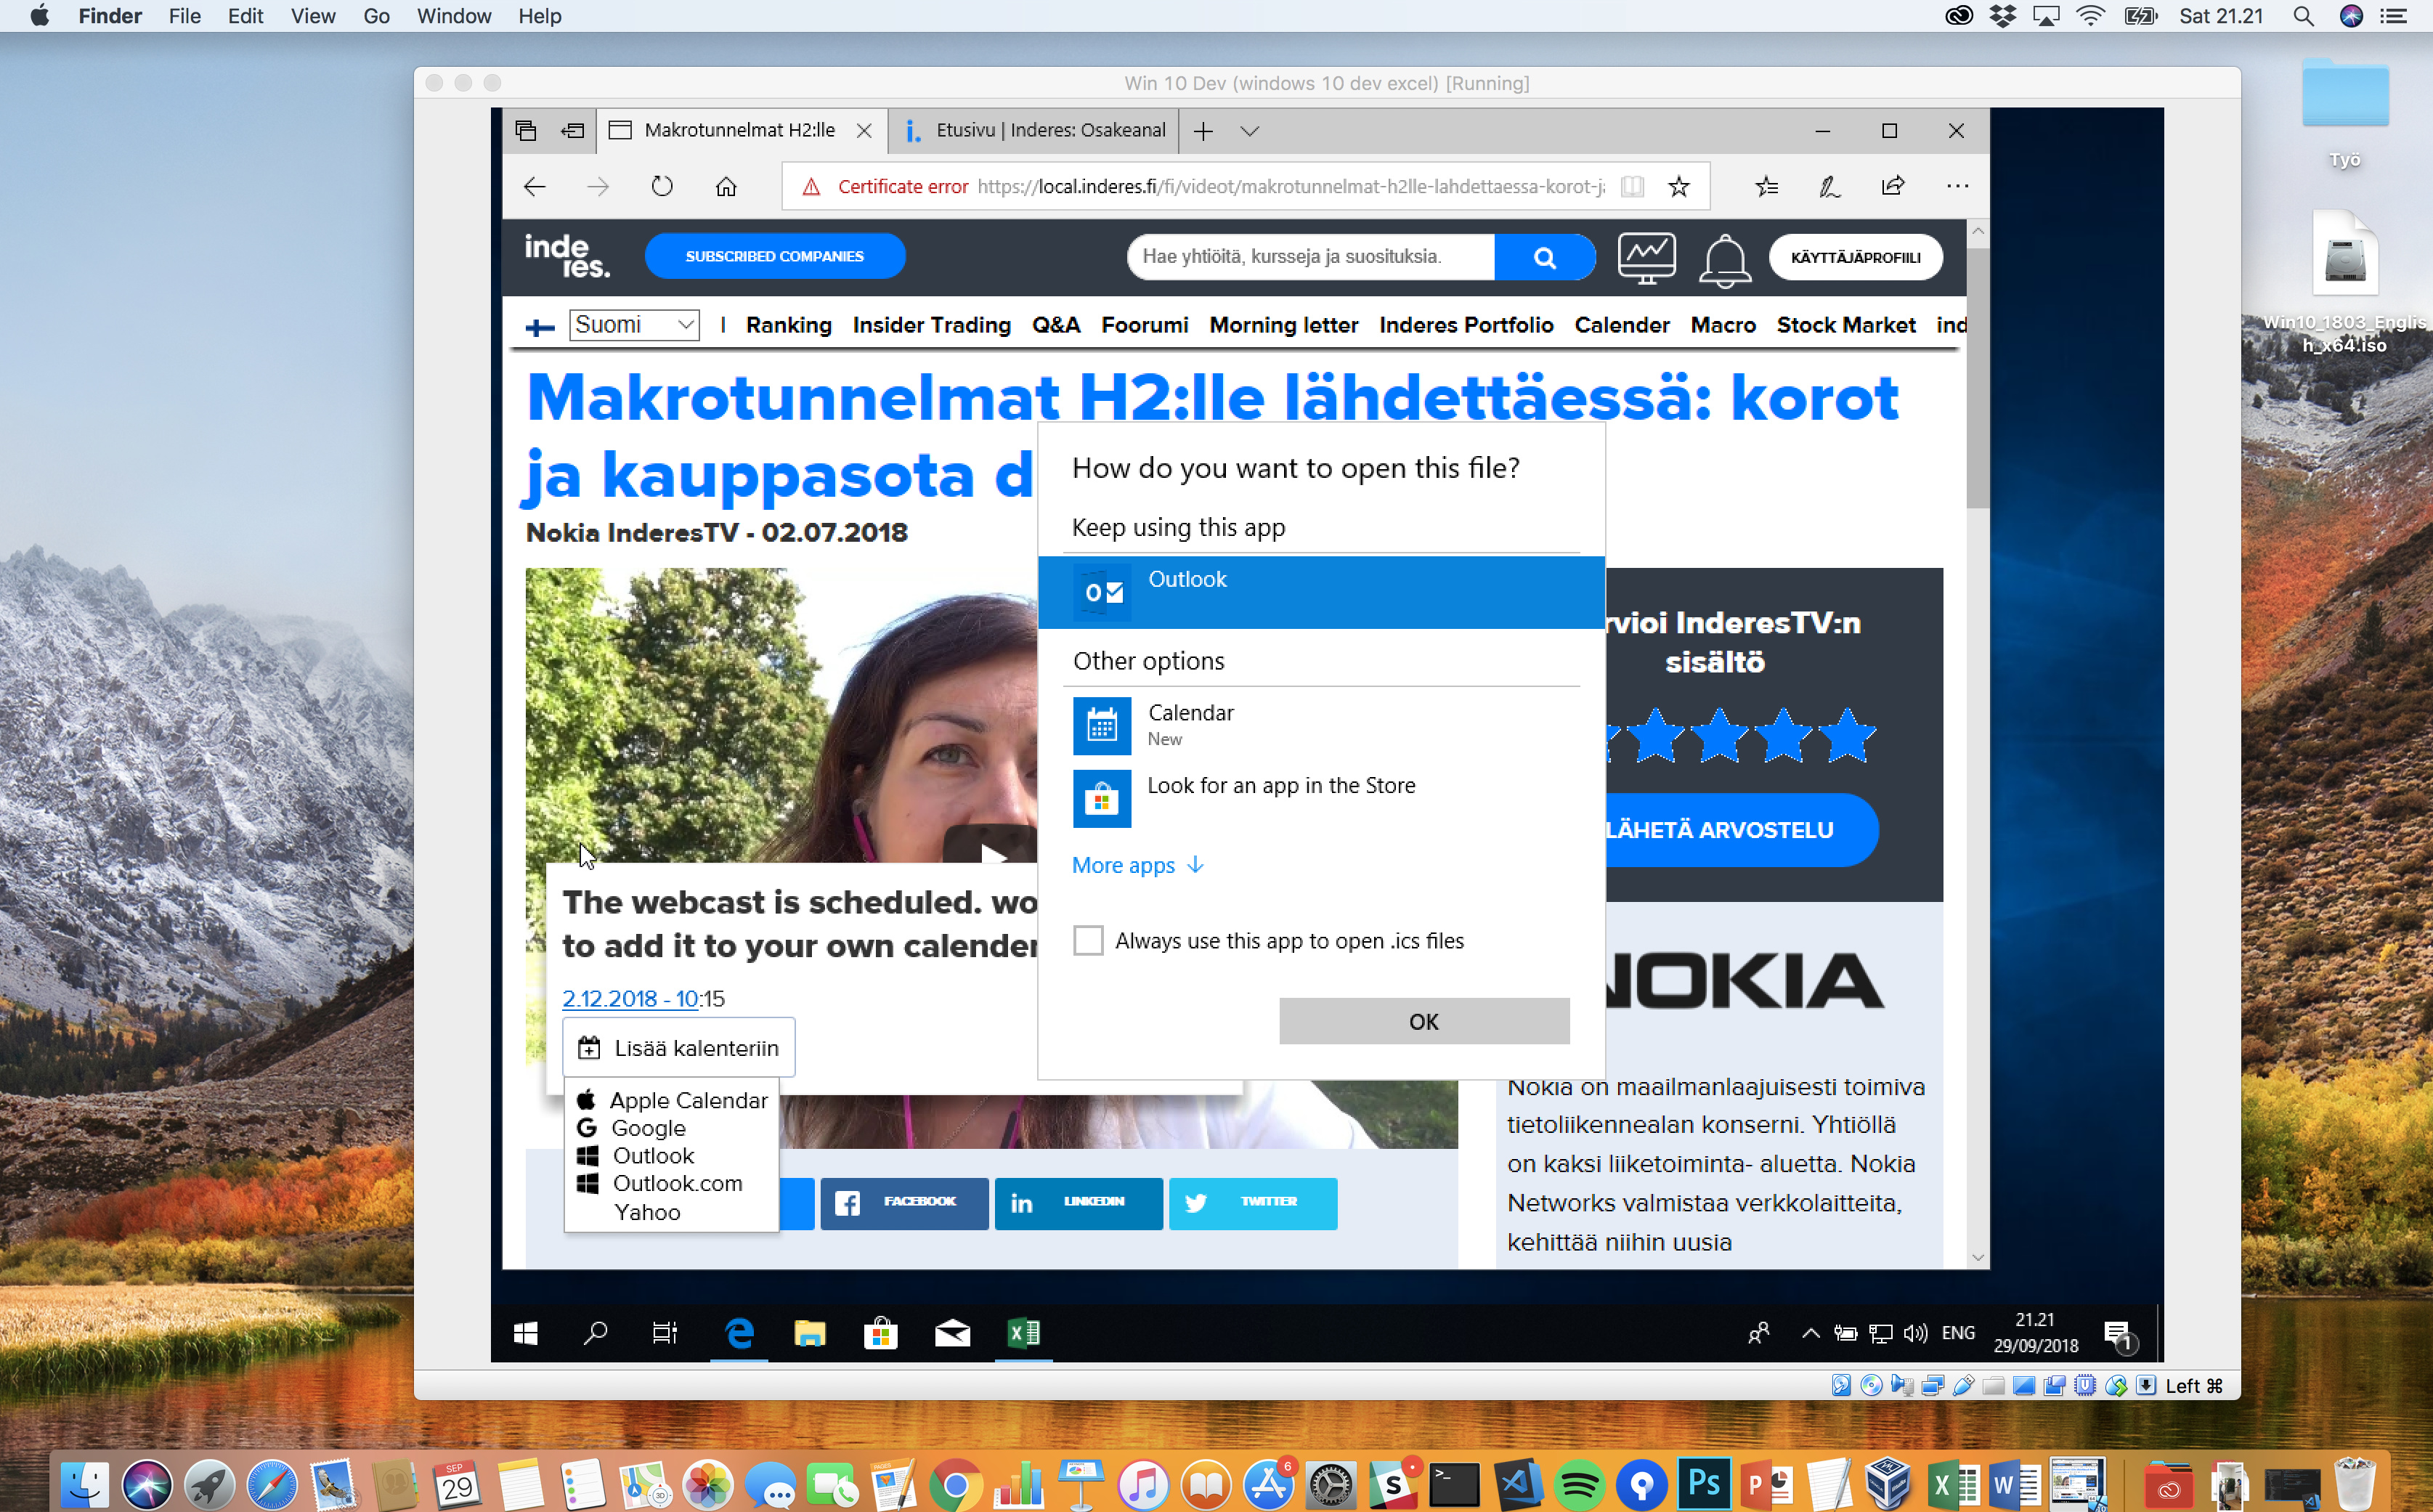This screenshot has height=1512, width=2433.
Task: Click the Edge home icon
Action: (726, 186)
